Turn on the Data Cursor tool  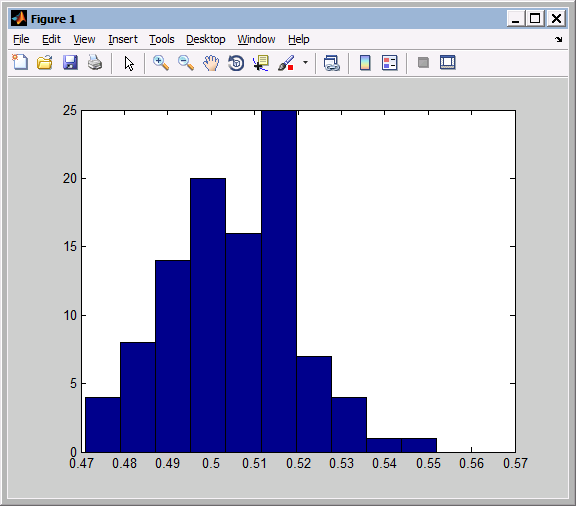pyautogui.click(x=261, y=63)
